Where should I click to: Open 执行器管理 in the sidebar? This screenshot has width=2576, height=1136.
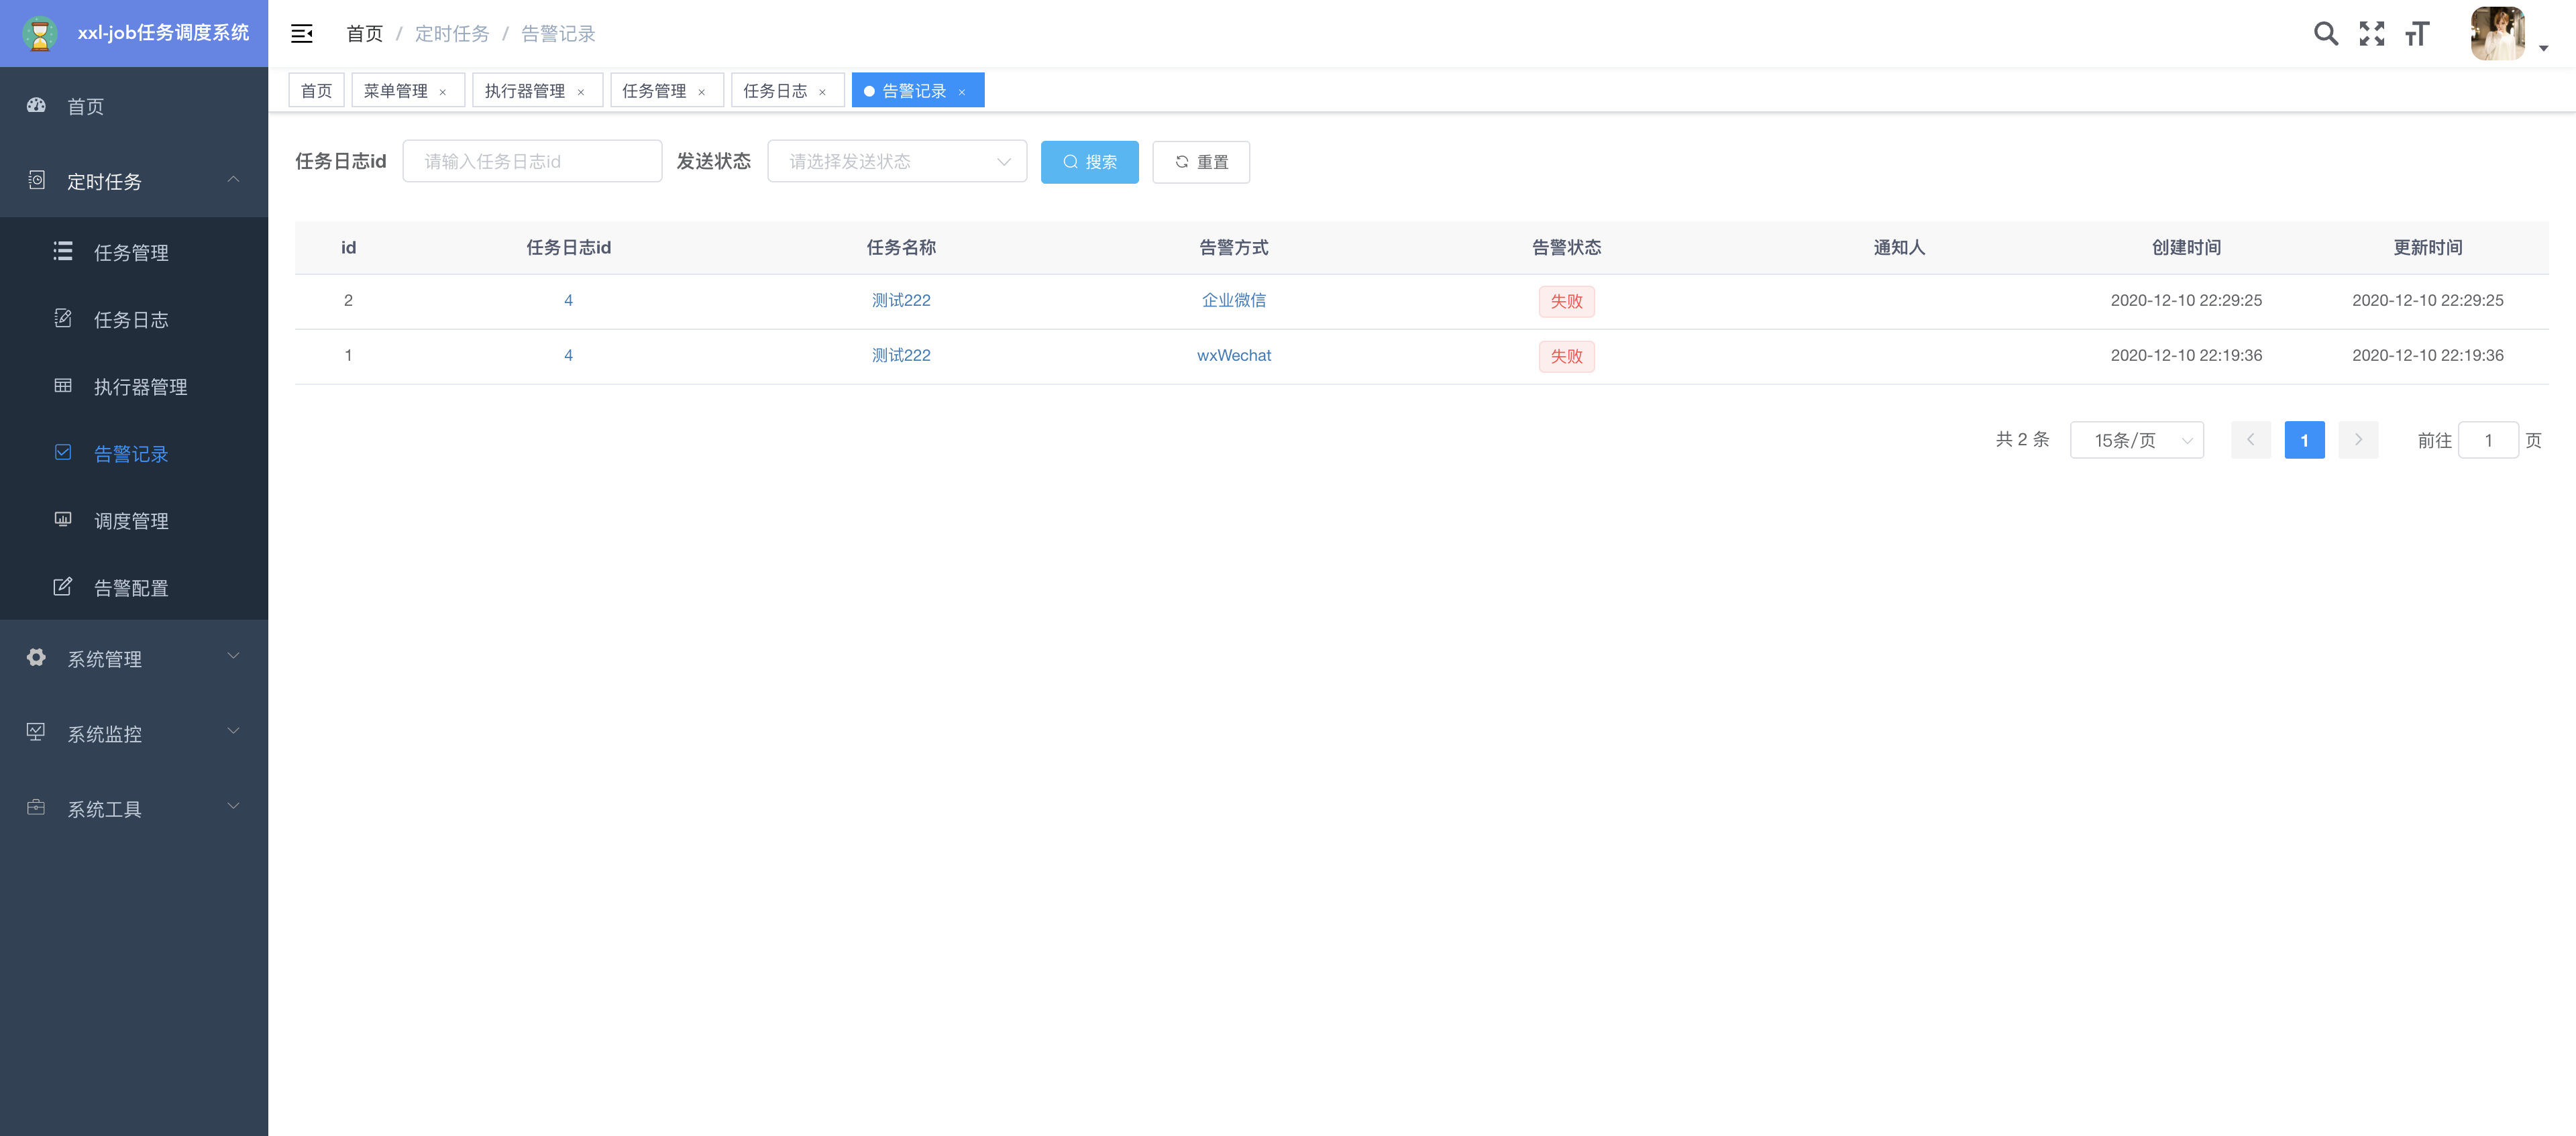pyautogui.click(x=140, y=386)
